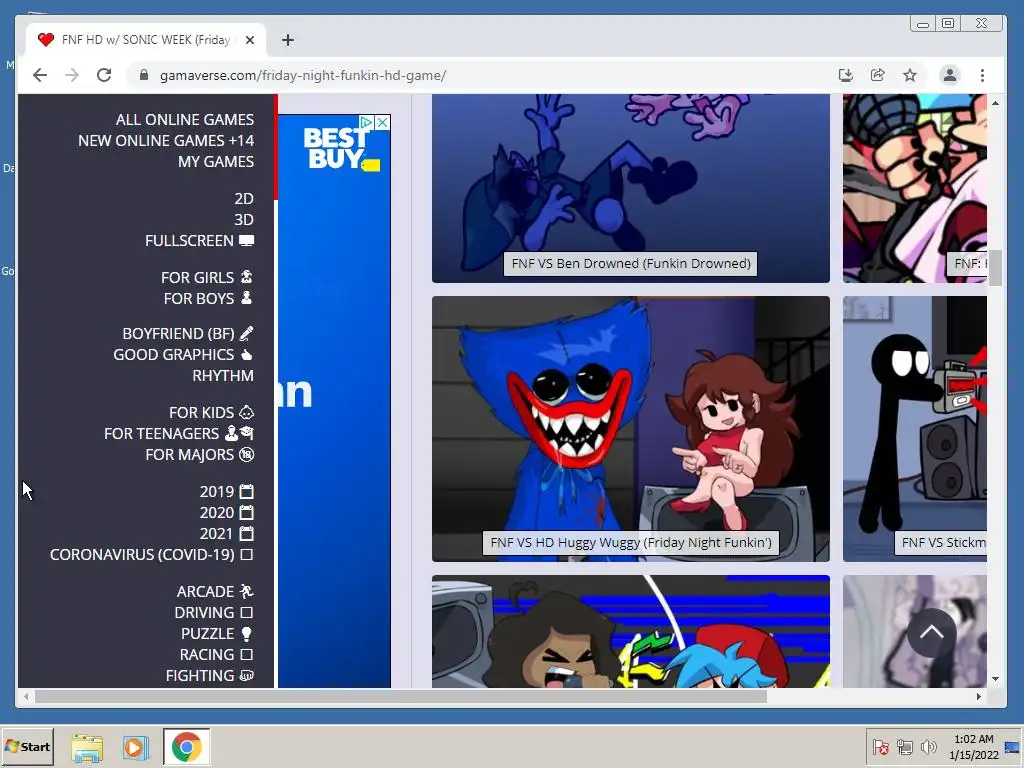Click the FOR MAJORS 18 icon
The height and width of the screenshot is (768, 1024).
pos(246,455)
